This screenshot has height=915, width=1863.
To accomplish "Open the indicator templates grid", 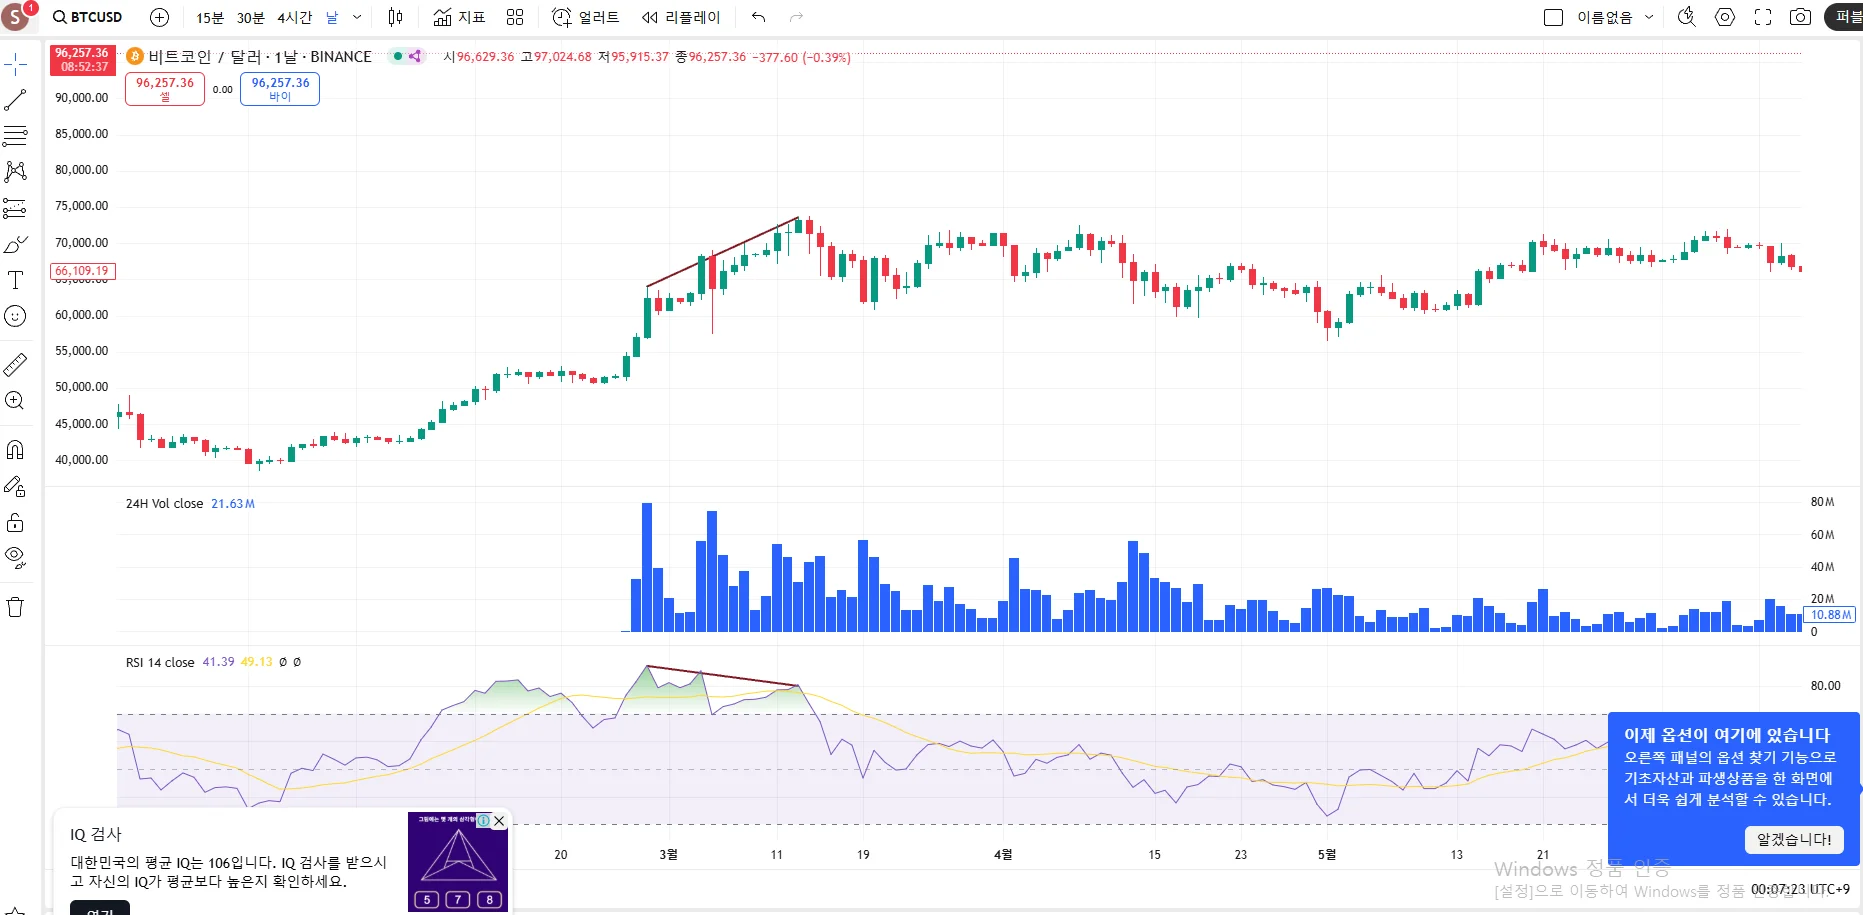I will [515, 17].
